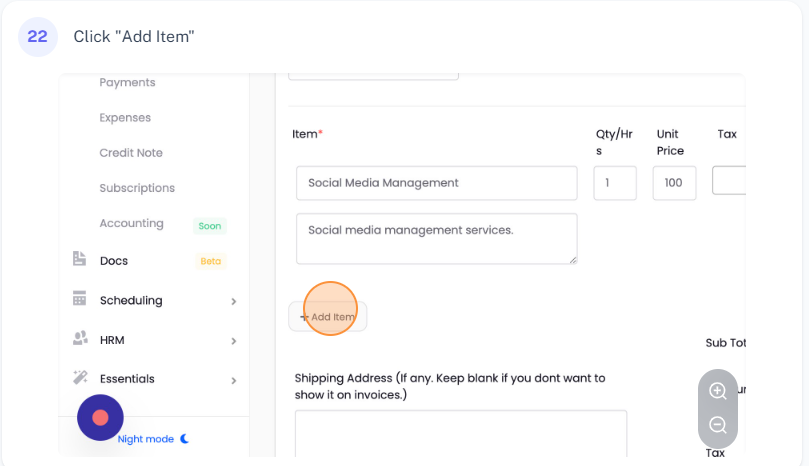Image resolution: width=809 pixels, height=466 pixels.
Task: Click the Add Item button
Action: coord(328,317)
